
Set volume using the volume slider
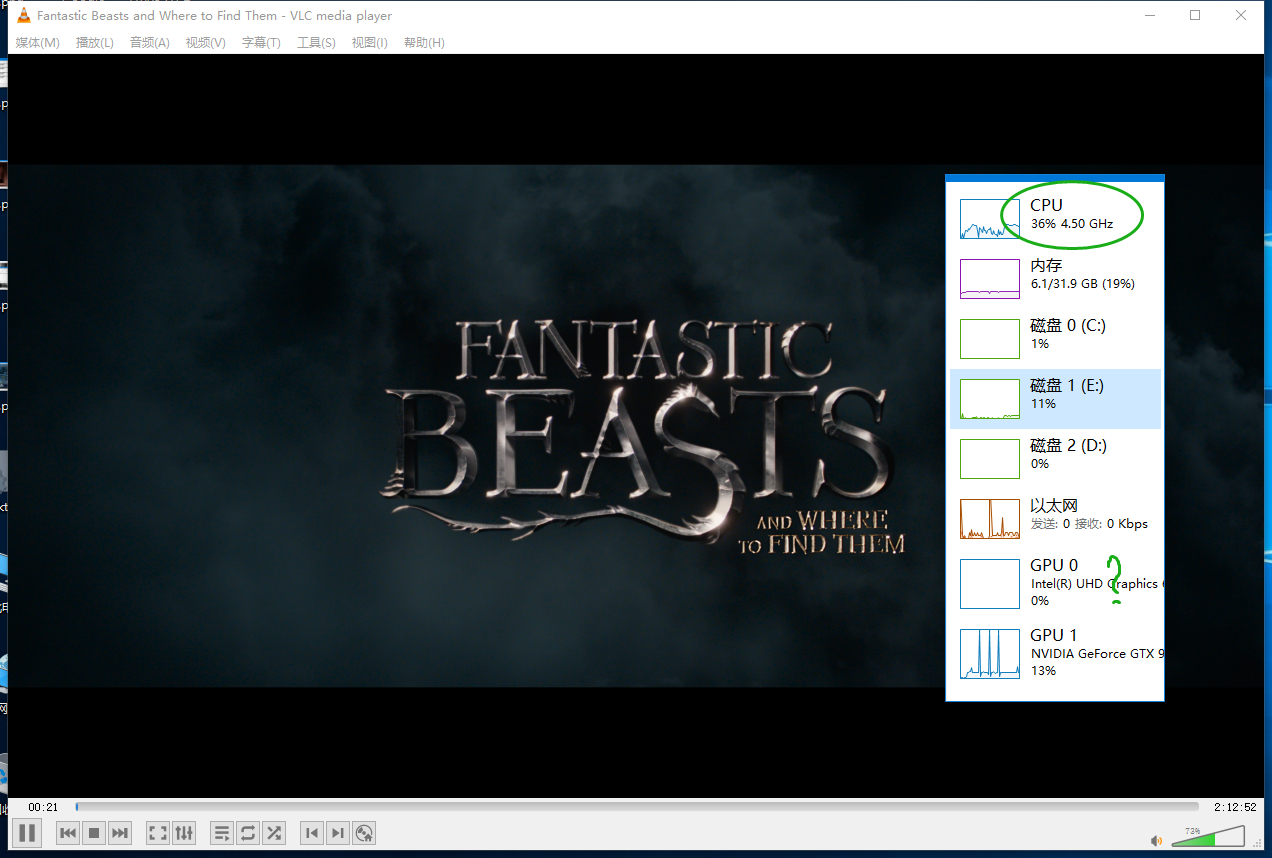pos(1210,837)
